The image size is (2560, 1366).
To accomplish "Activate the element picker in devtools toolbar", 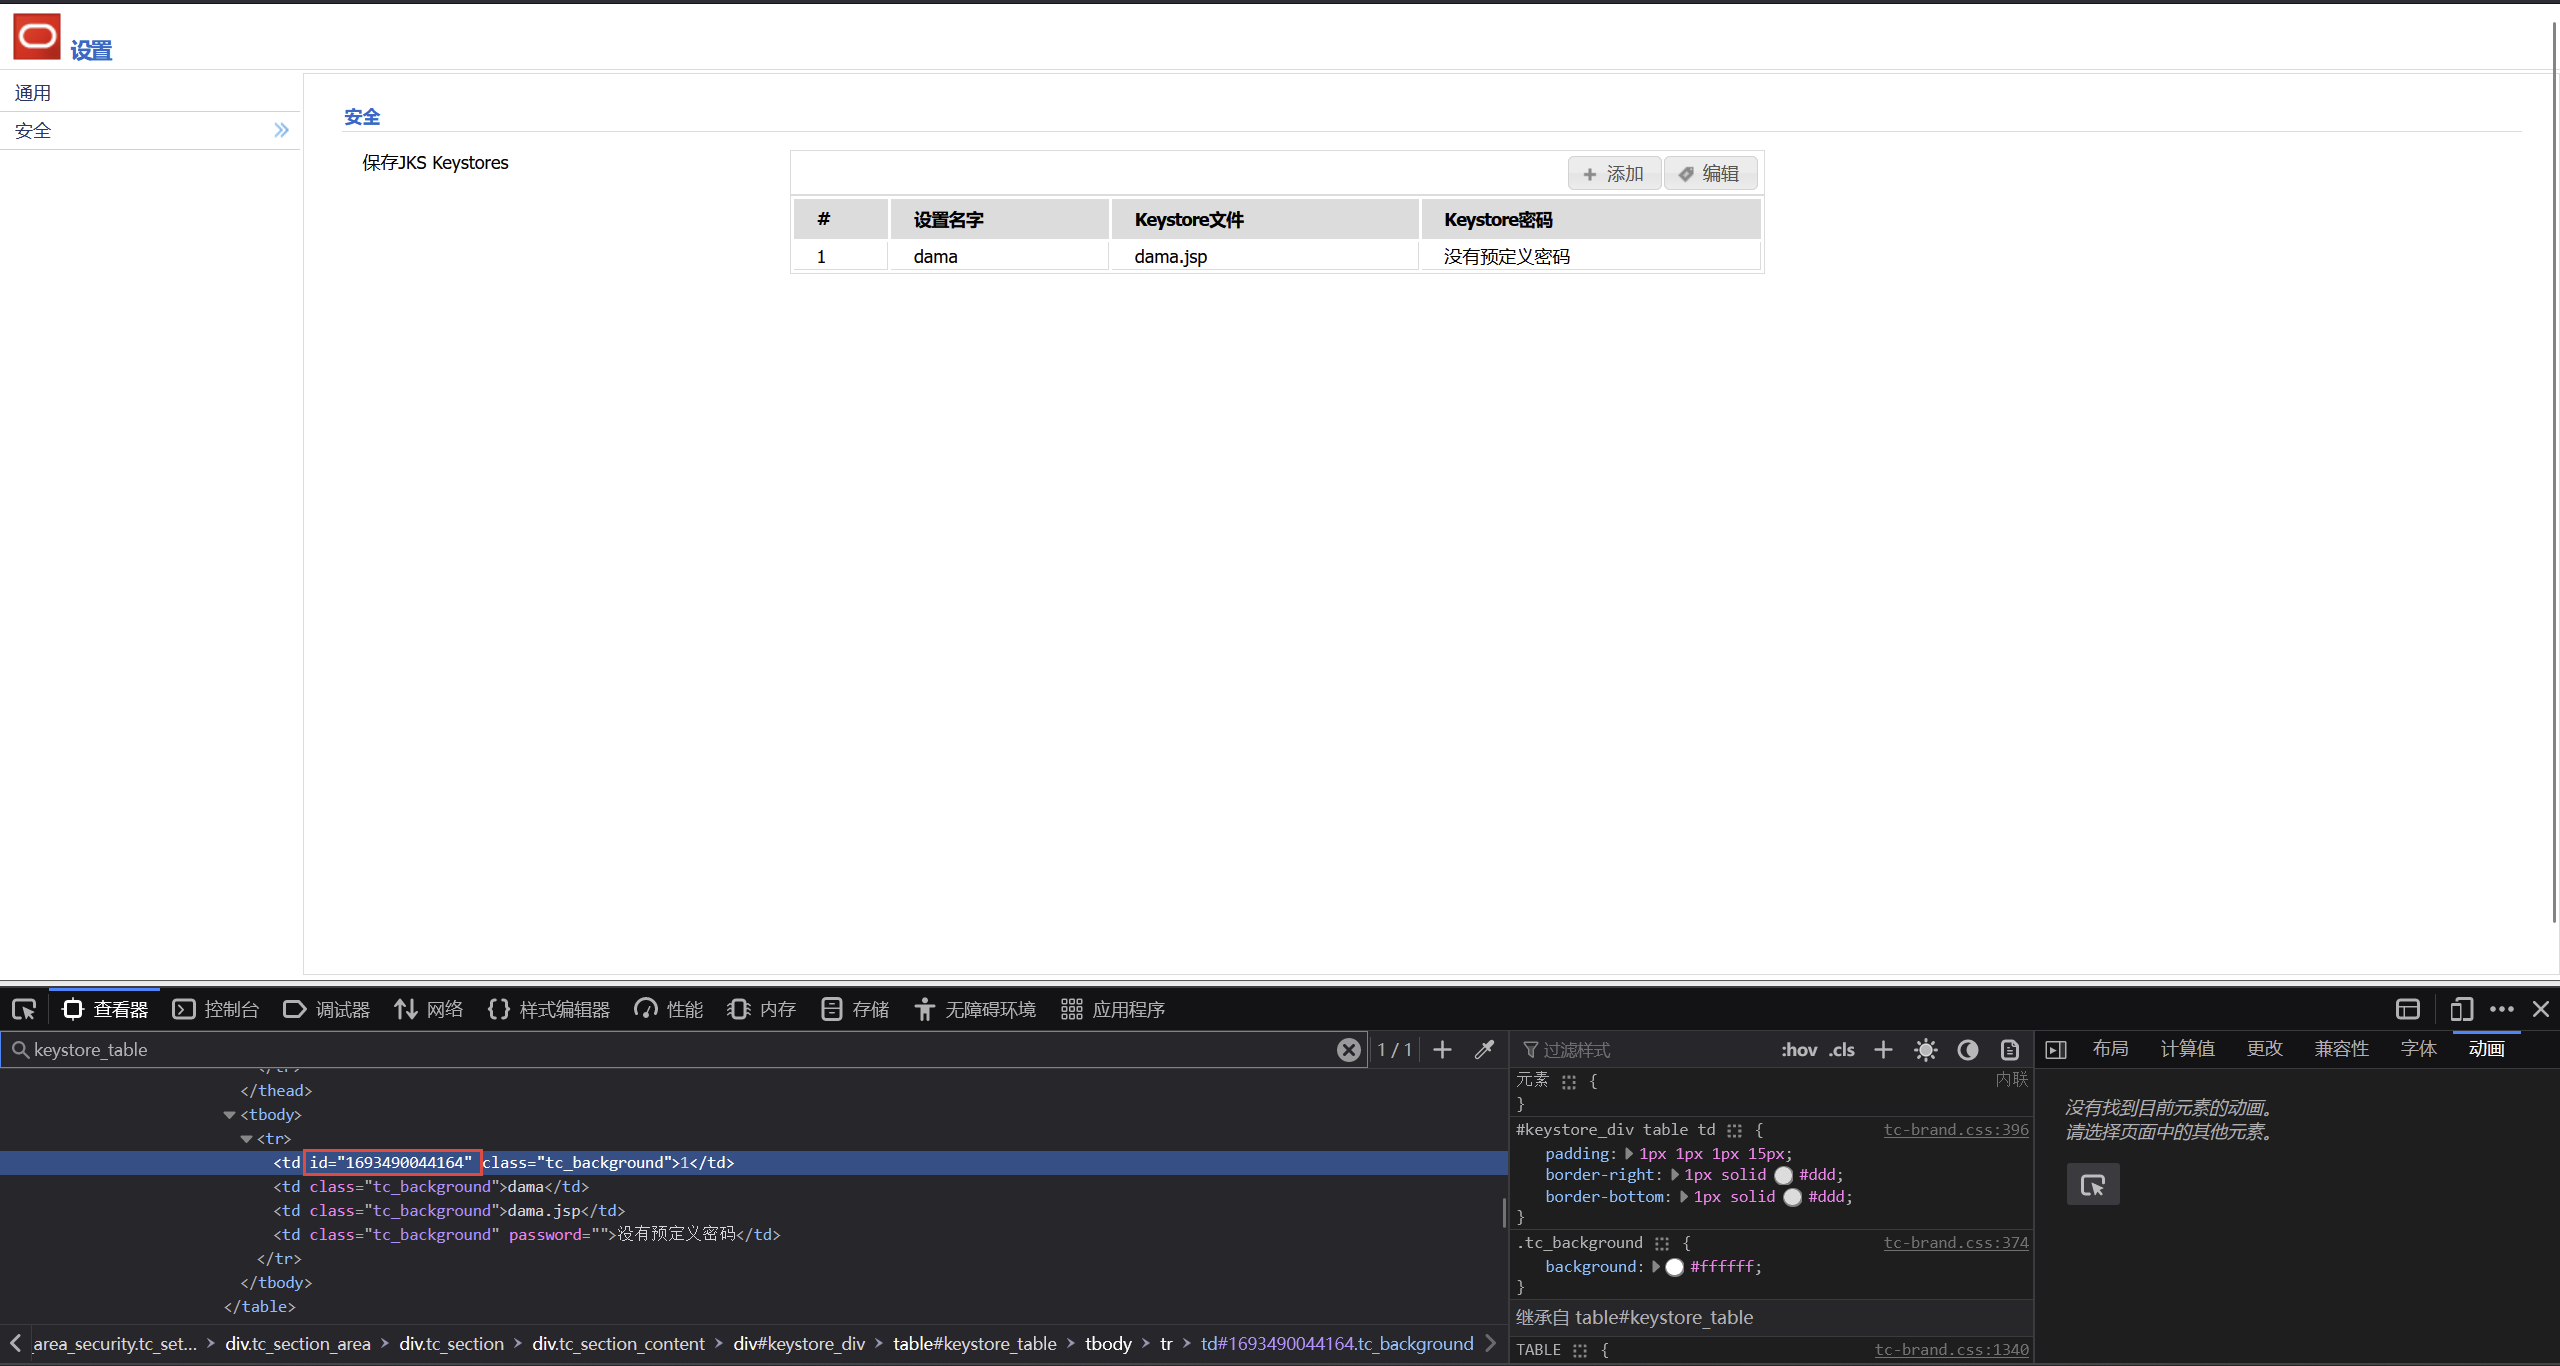I will pyautogui.click(x=24, y=1009).
